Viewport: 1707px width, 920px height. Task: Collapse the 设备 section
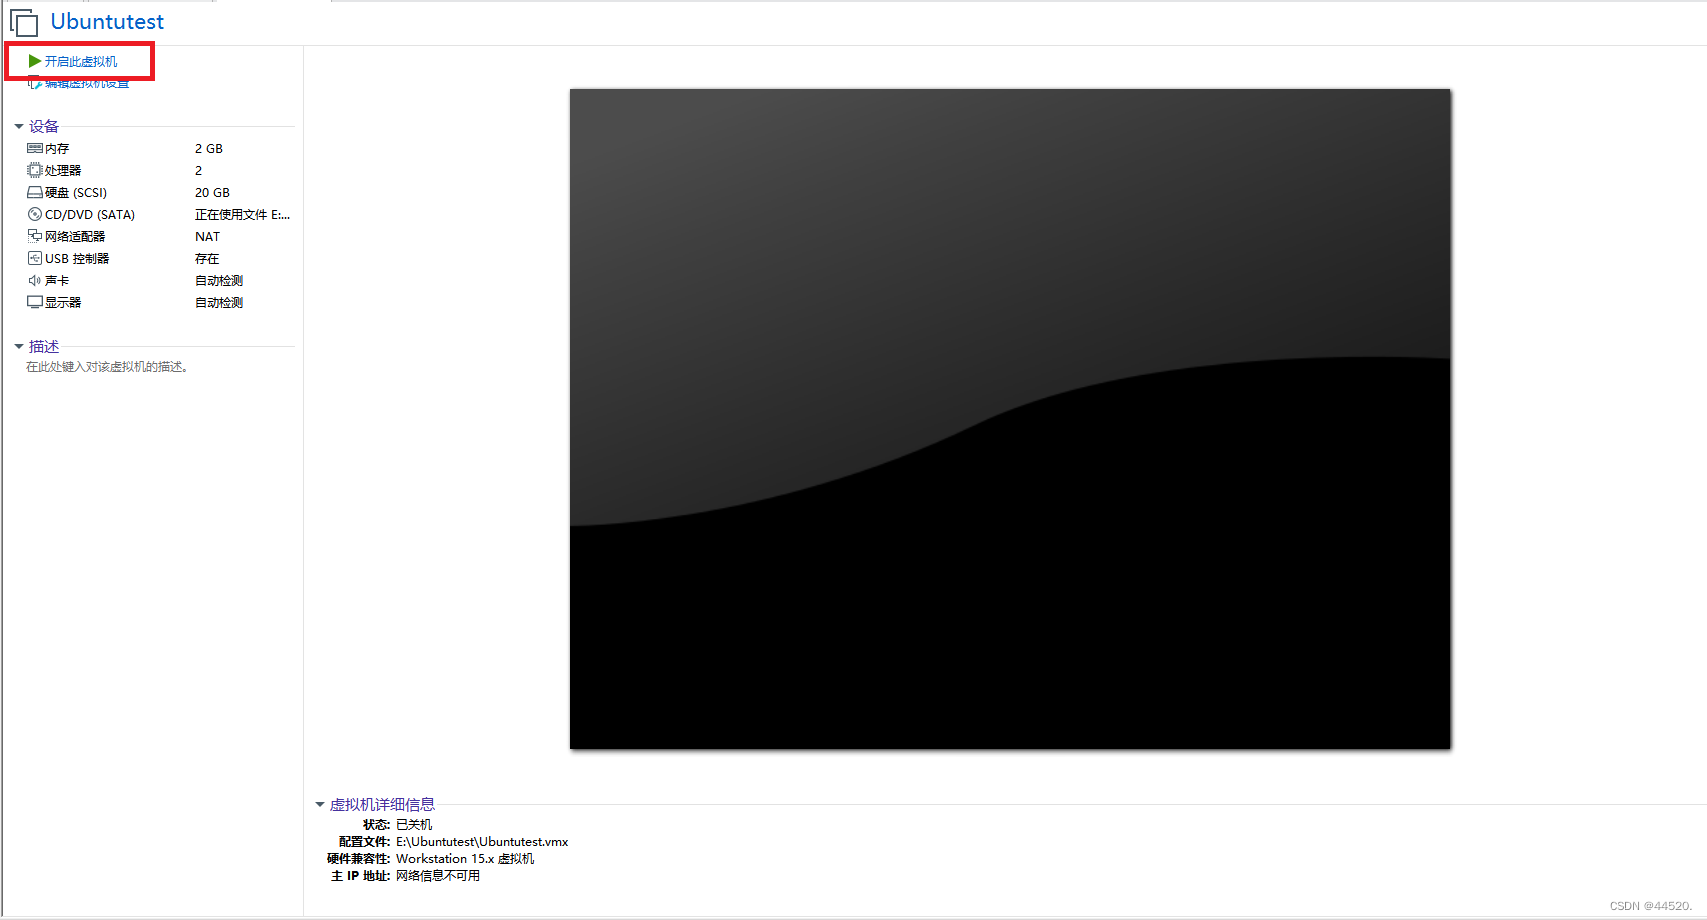point(19,127)
